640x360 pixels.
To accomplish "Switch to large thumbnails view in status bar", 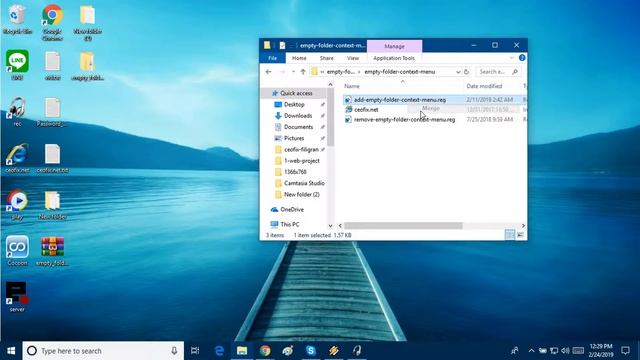I will [520, 235].
